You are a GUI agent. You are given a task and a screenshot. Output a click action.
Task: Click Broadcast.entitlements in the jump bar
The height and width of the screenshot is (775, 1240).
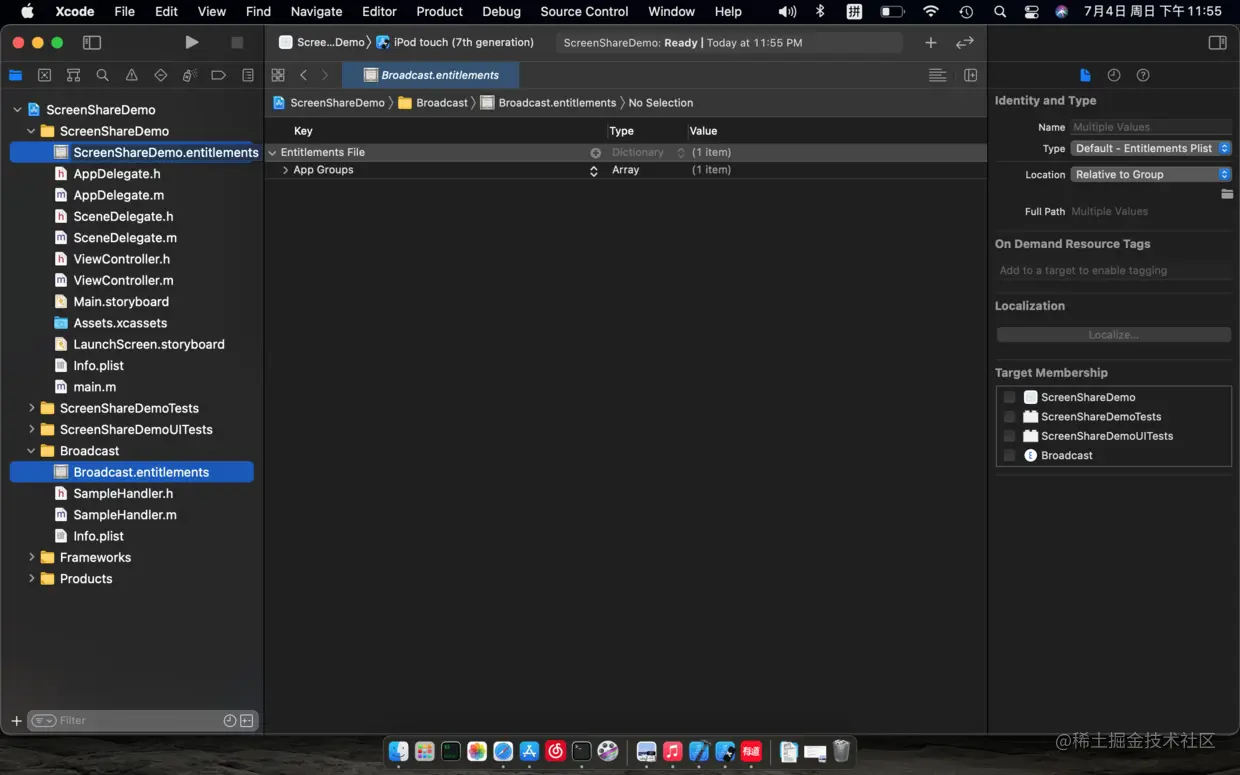click(x=548, y=103)
